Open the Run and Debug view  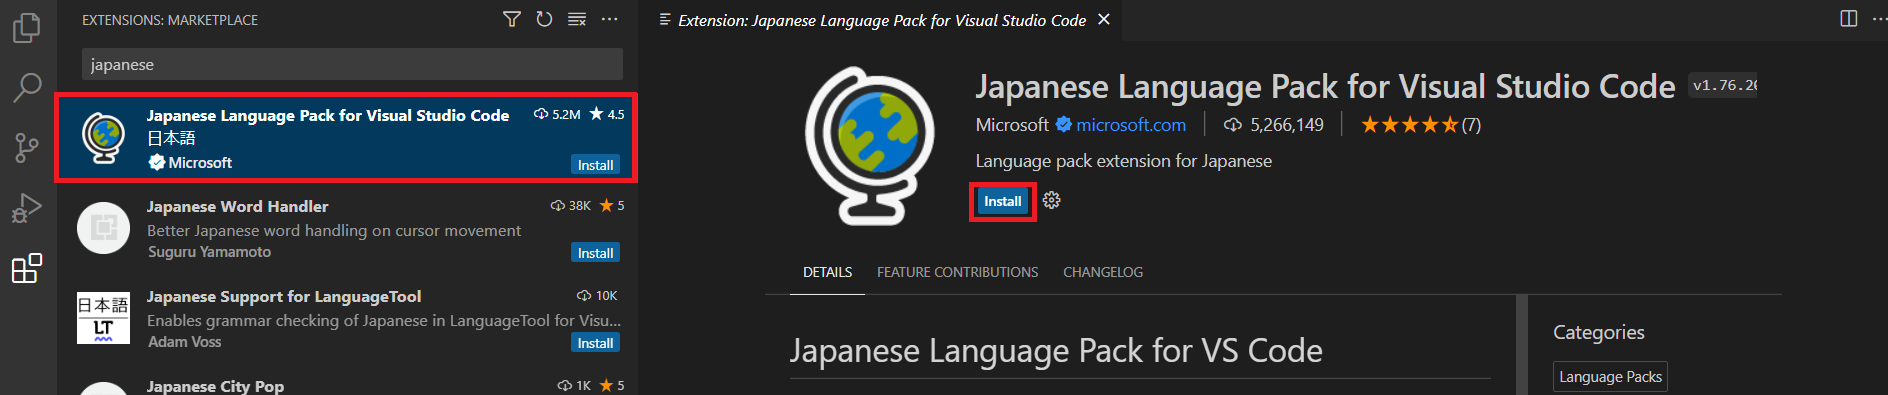27,208
